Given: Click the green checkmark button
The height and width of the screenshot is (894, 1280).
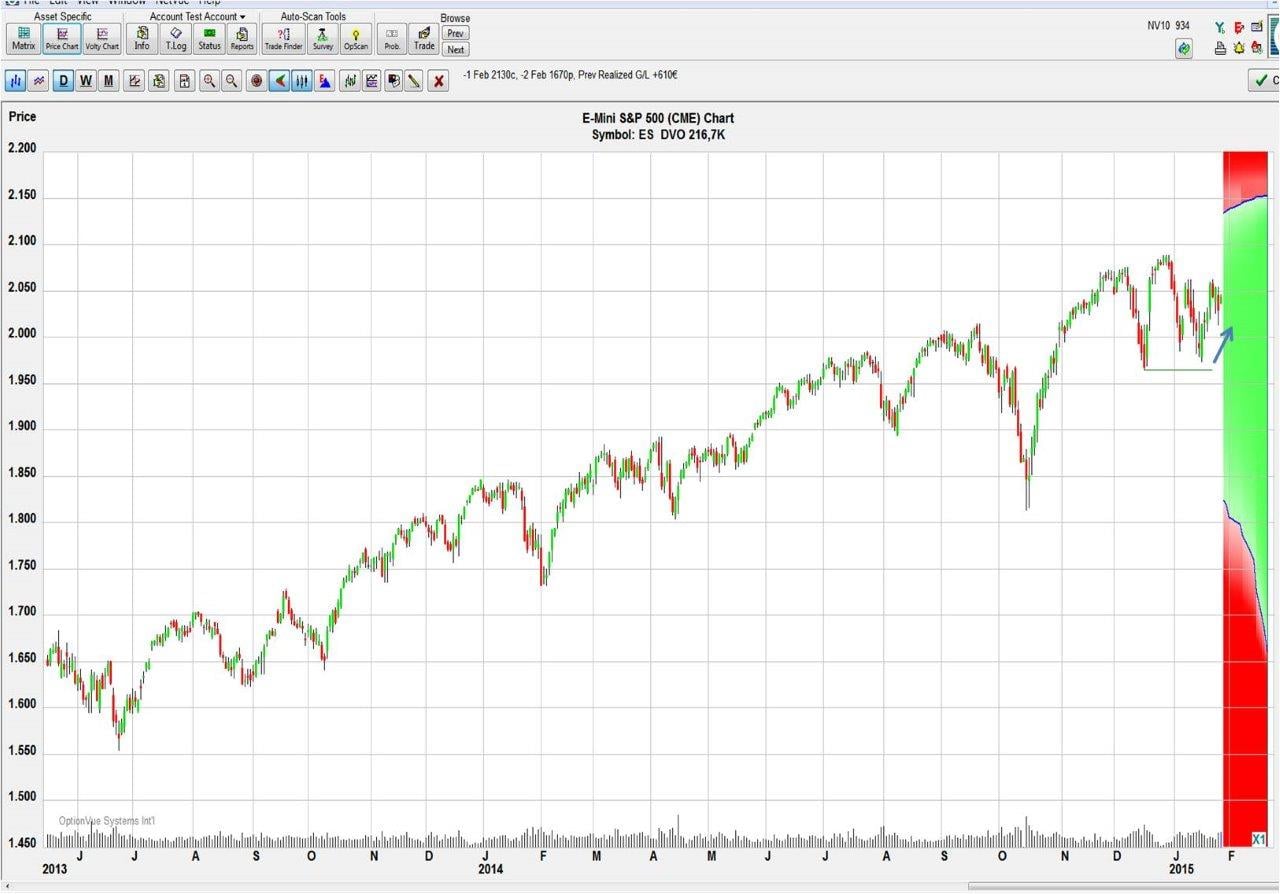Looking at the screenshot, I should point(1264,81).
